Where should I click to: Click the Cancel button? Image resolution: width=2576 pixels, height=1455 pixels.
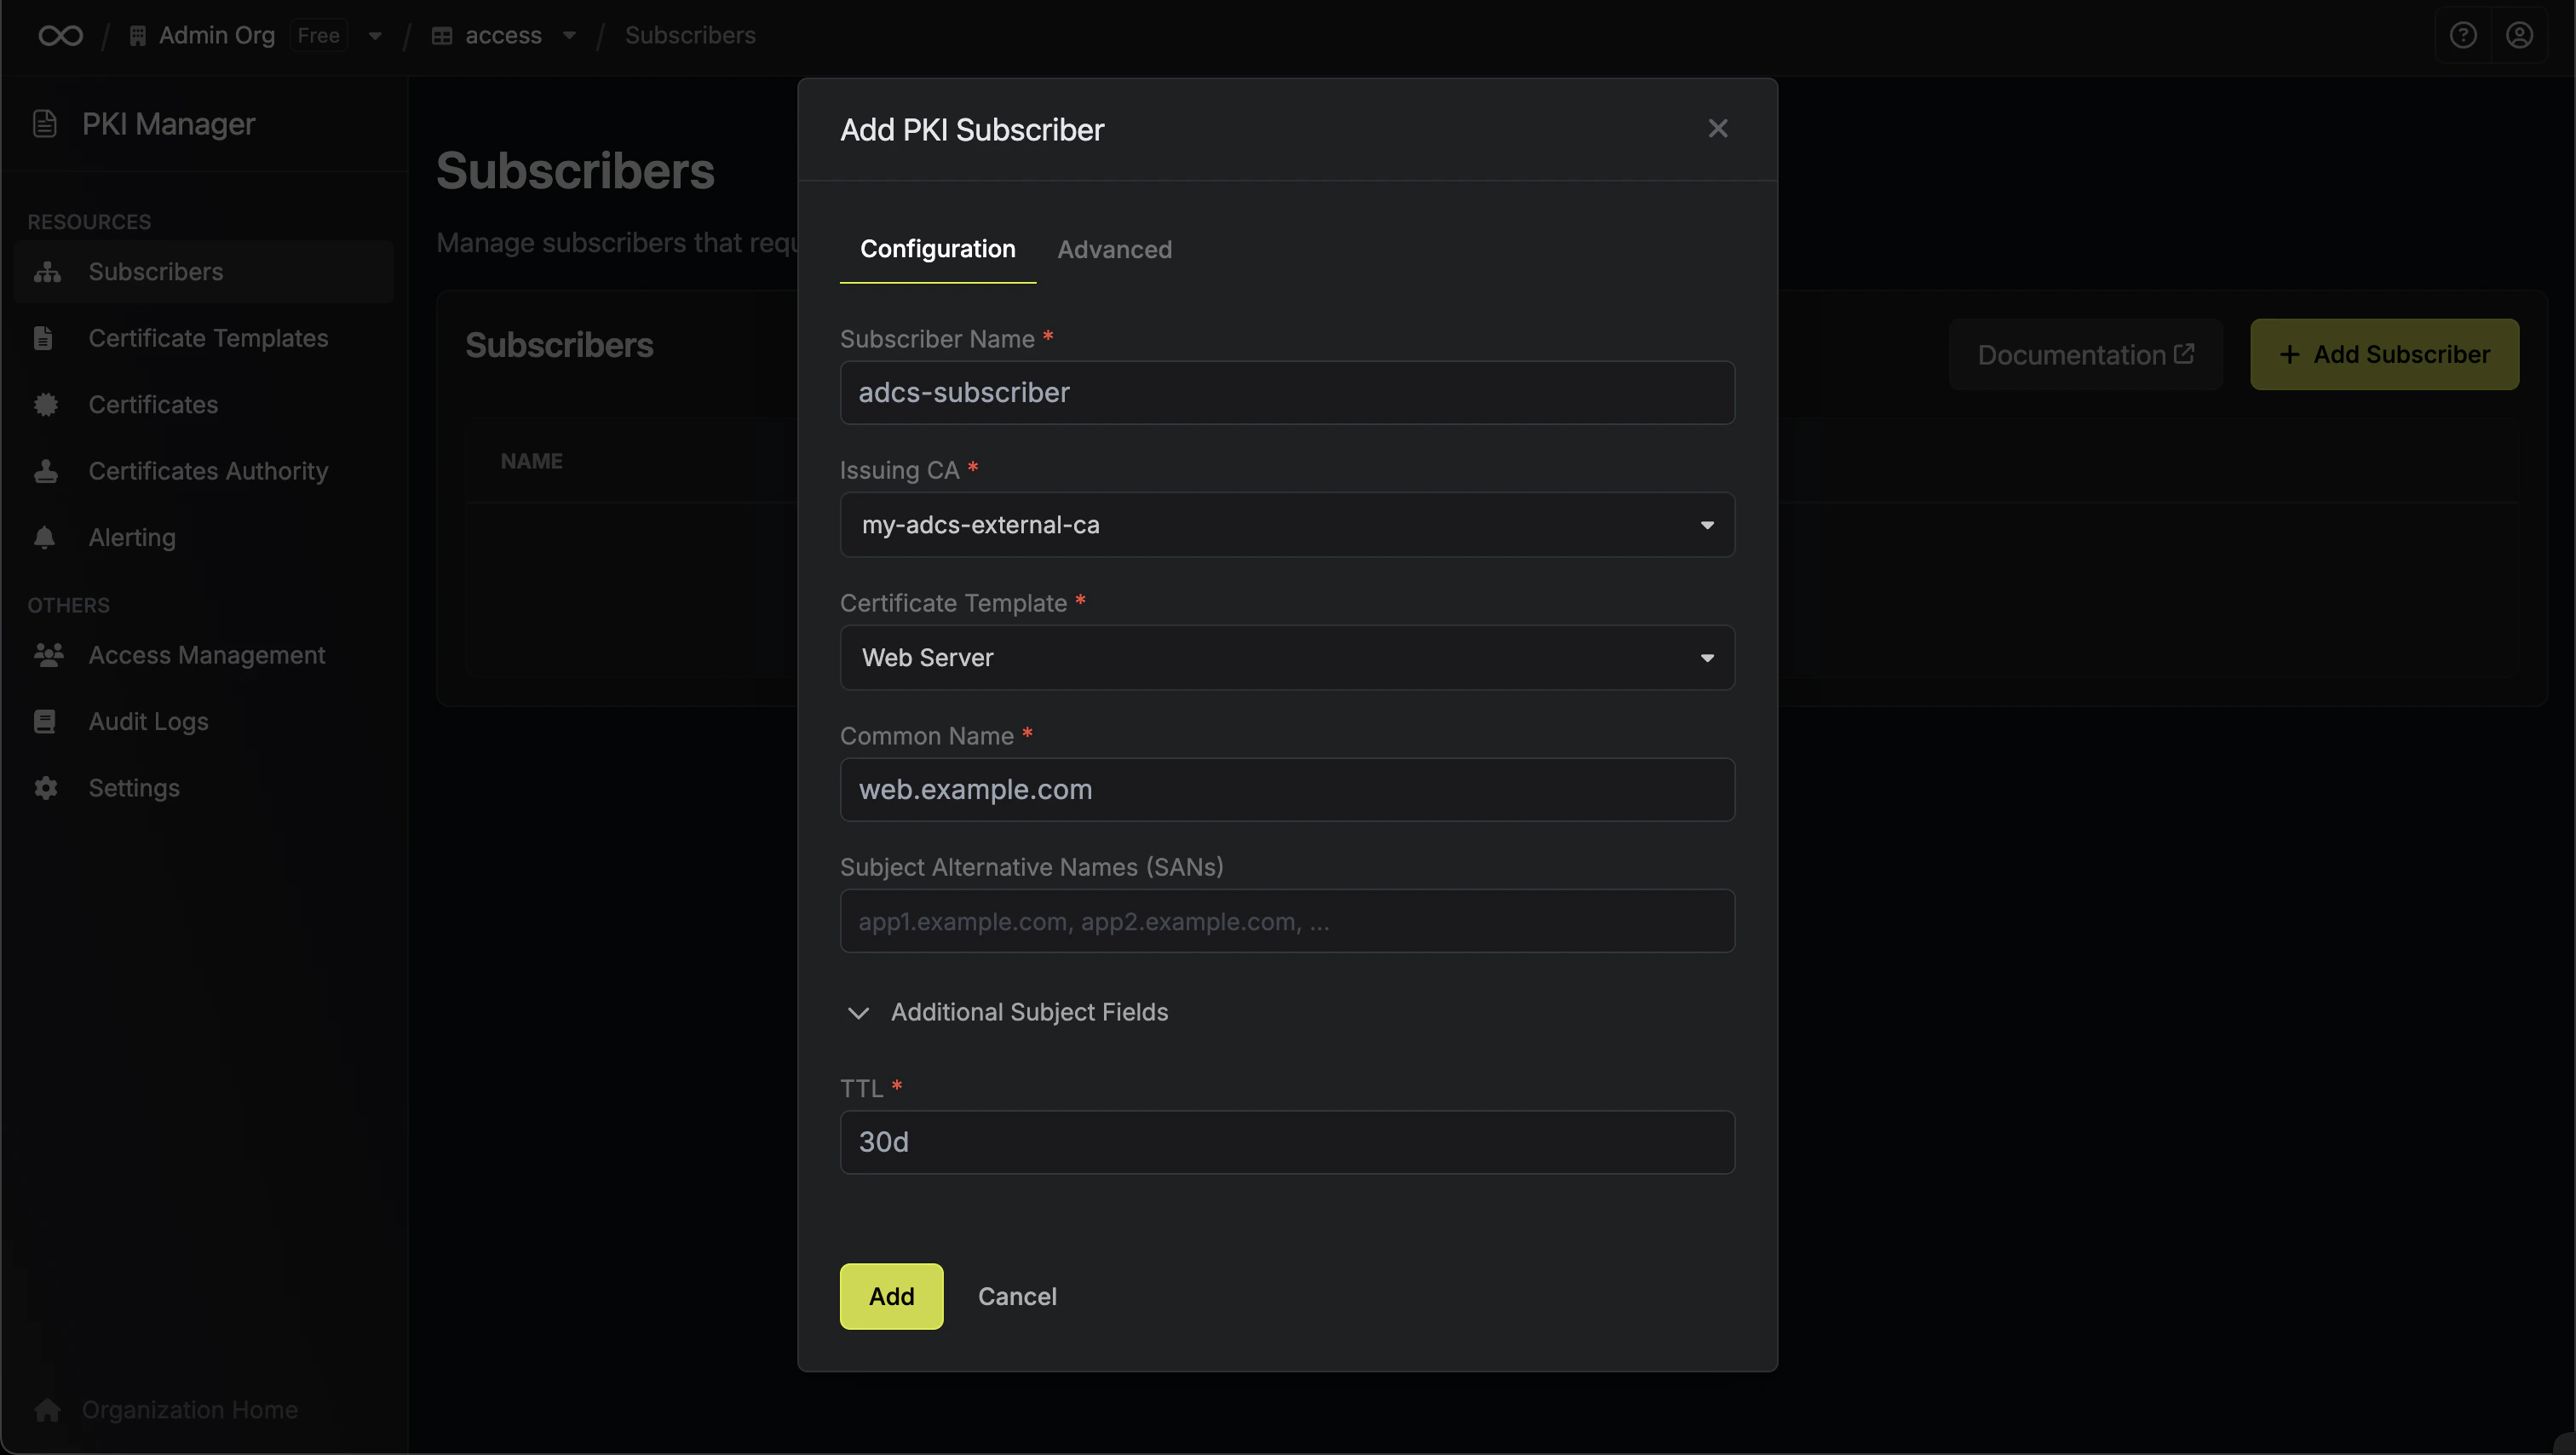1017,1297
